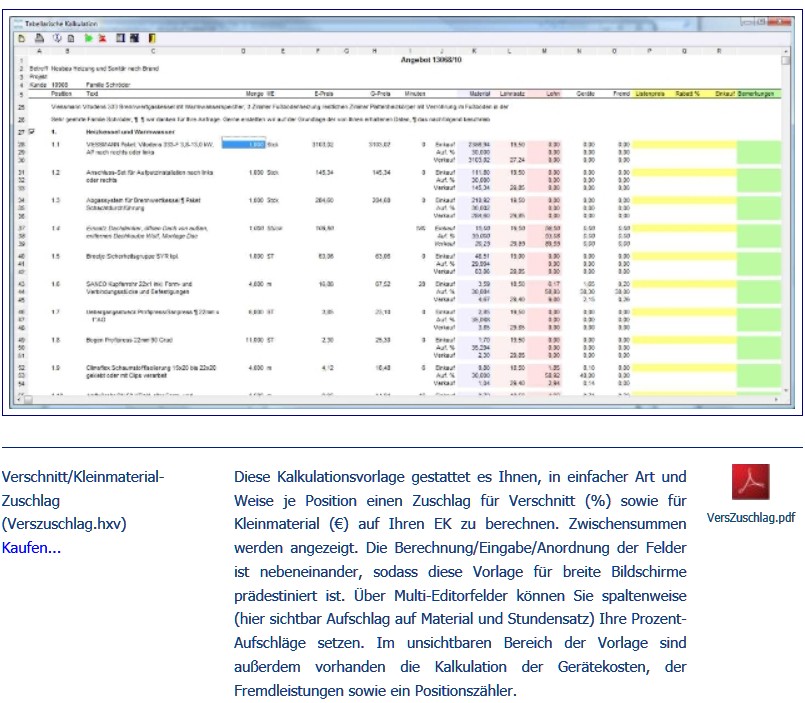
Task: Click the Kaufen... link
Action: 31,550
